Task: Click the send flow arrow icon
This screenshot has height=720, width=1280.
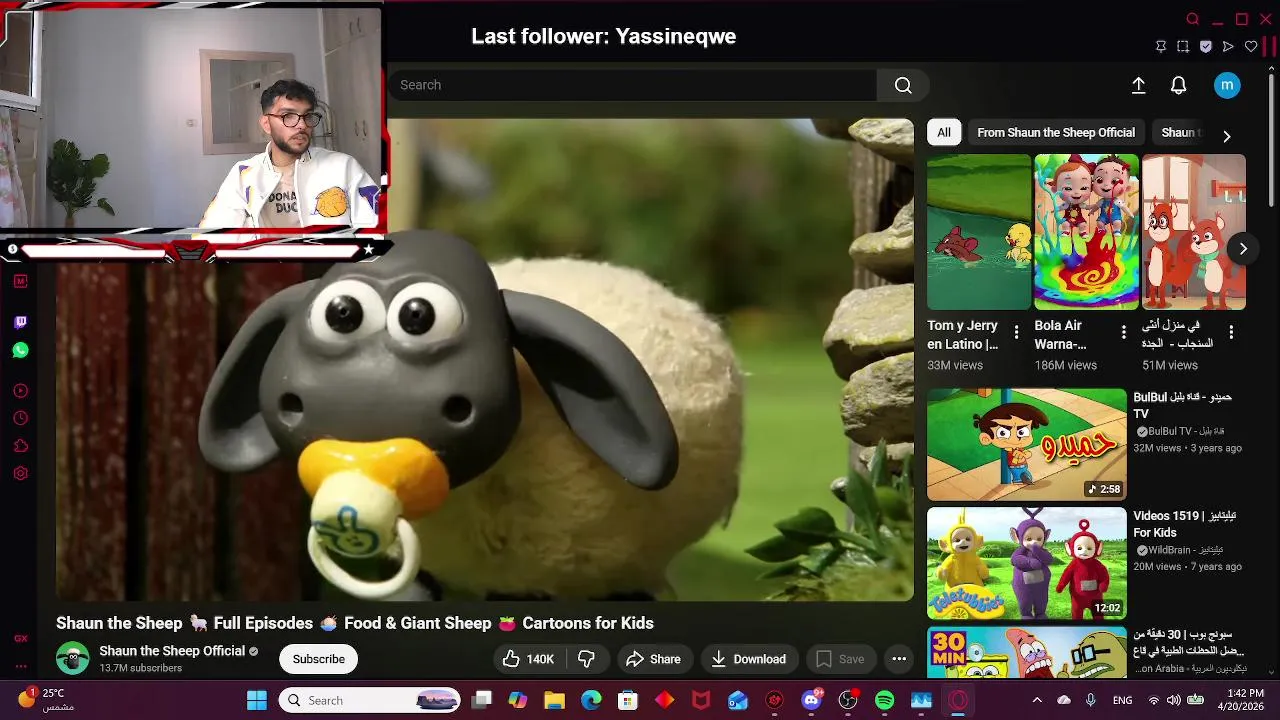Action: (1228, 46)
